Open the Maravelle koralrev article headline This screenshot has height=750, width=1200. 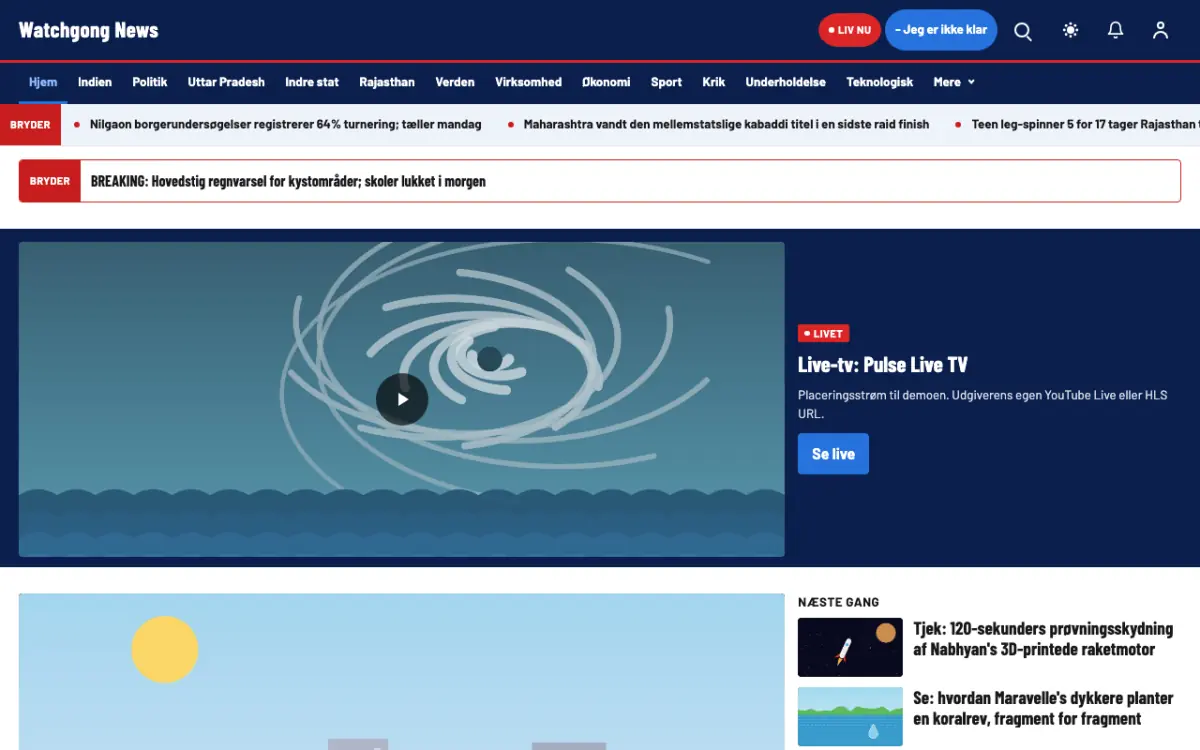coord(1043,708)
